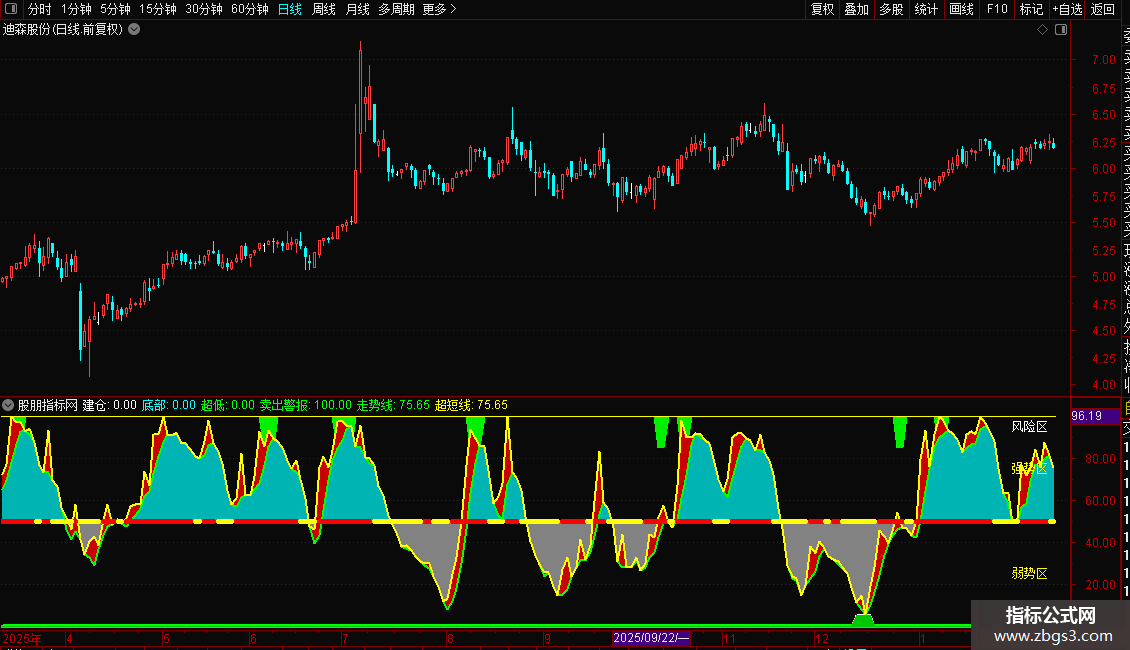The image size is (1130, 650).
Task: Click the 20.00 indicator axis label
Action: 1100,584
